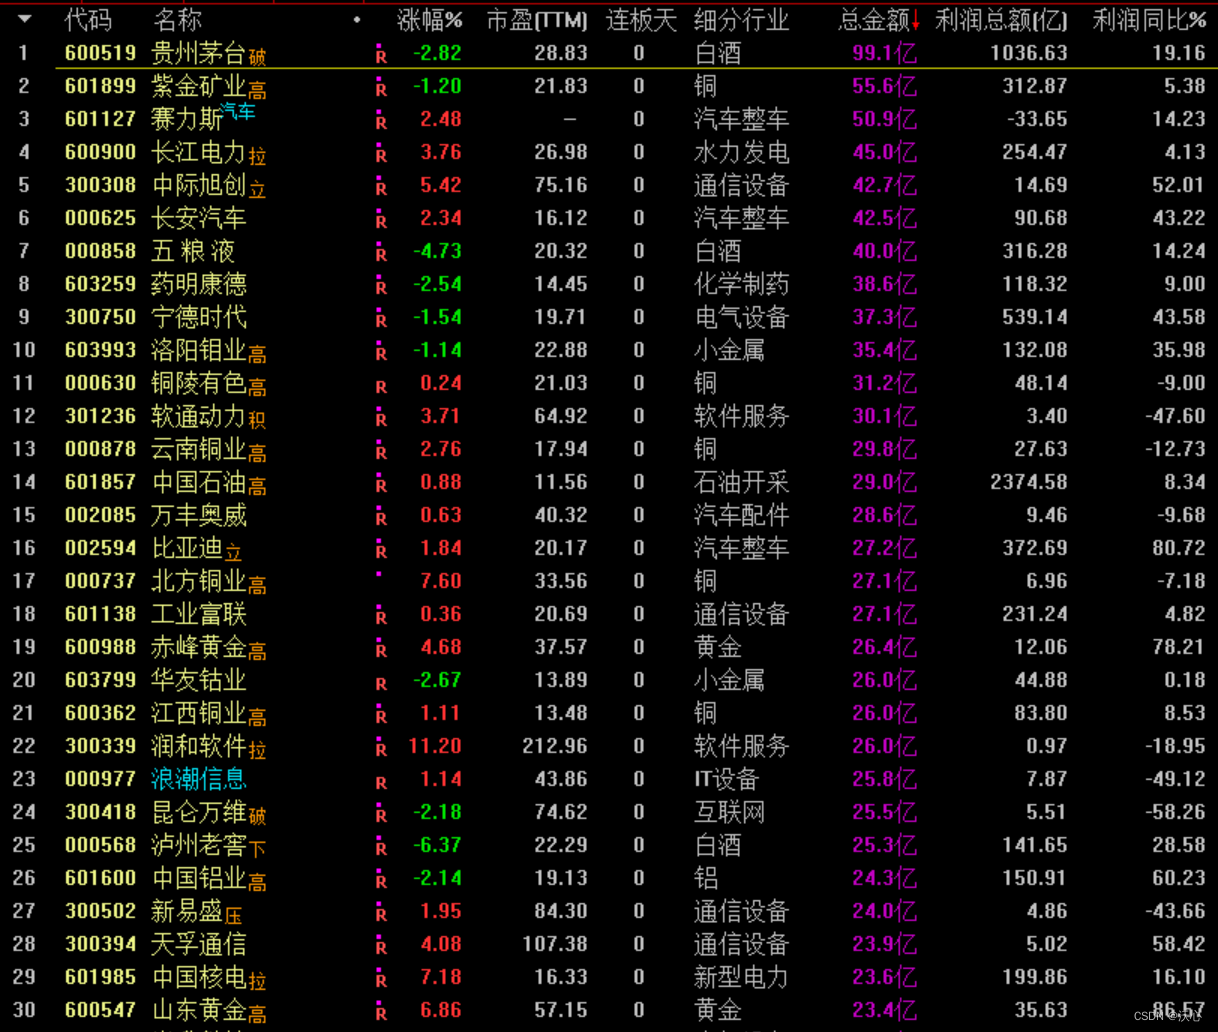1218x1032 pixels.
Task: Click the 拉 tag next to 润和软件
Action: (x=257, y=751)
